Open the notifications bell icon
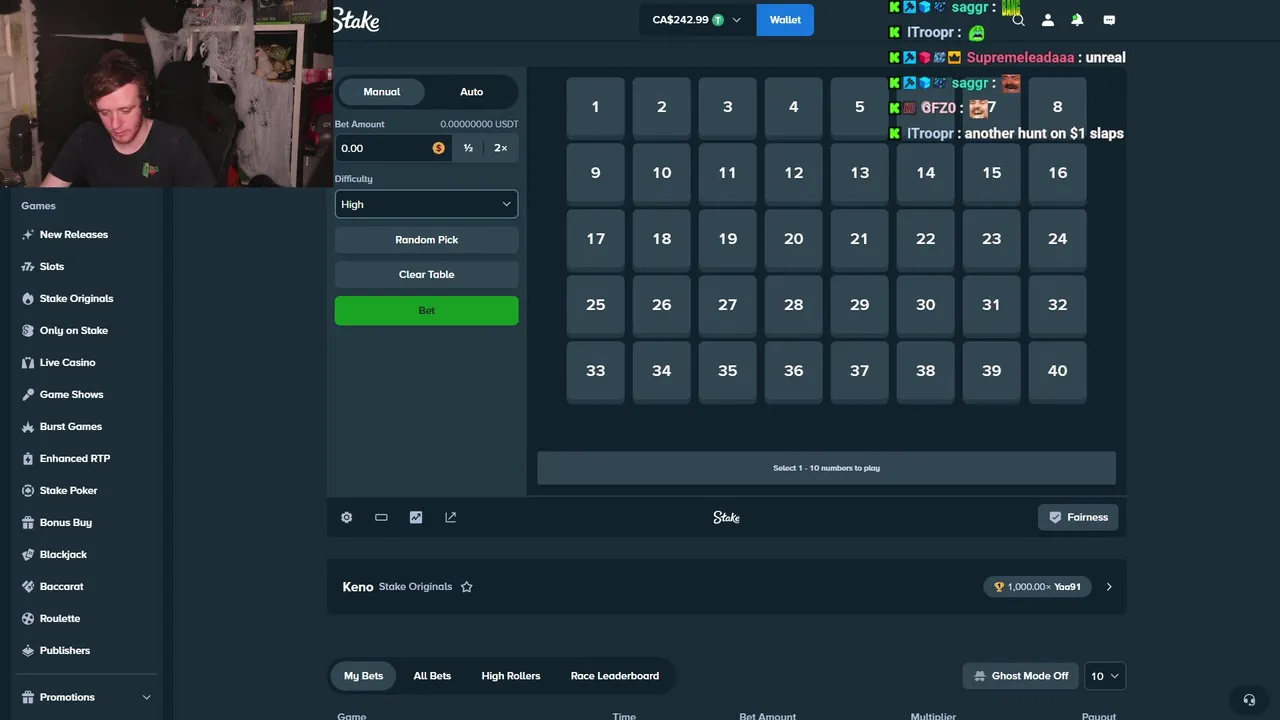The image size is (1280, 720). [x=1077, y=20]
